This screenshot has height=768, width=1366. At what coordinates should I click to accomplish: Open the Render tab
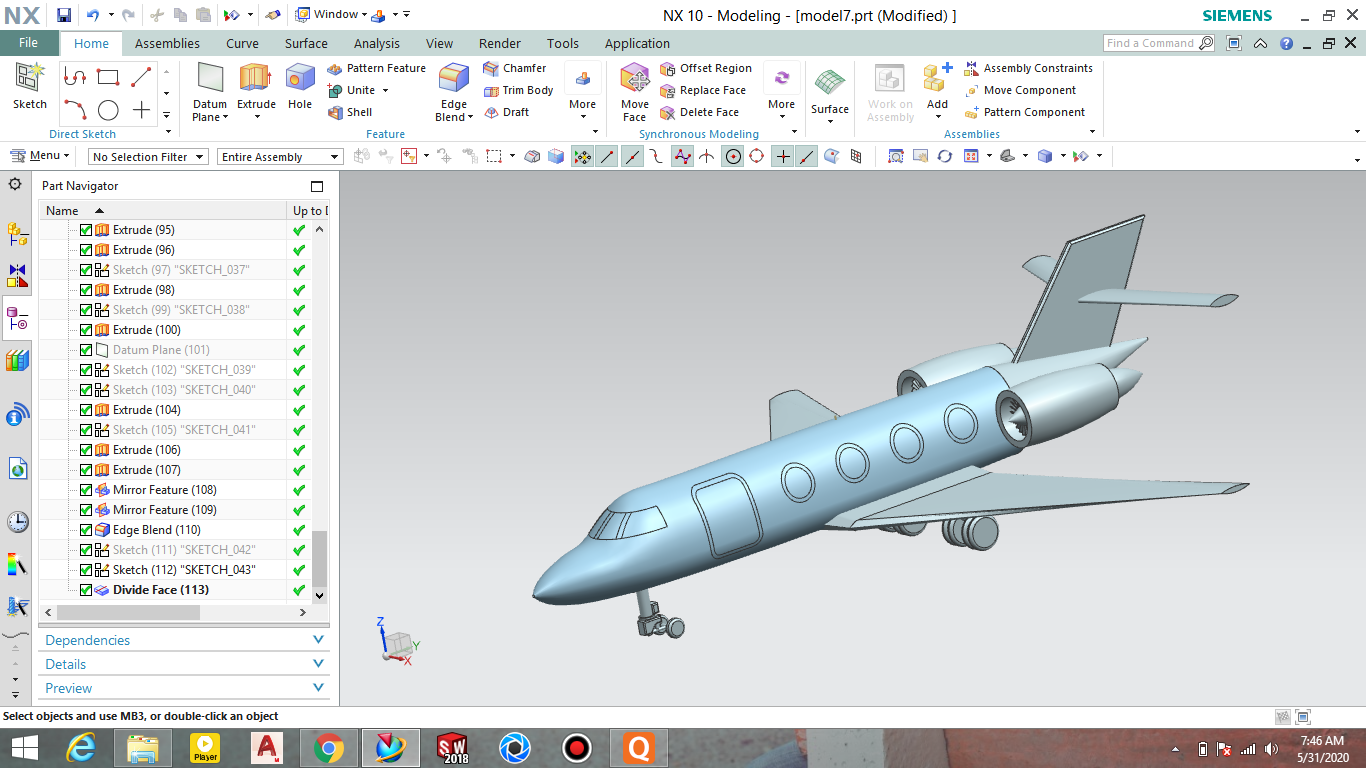coord(500,43)
